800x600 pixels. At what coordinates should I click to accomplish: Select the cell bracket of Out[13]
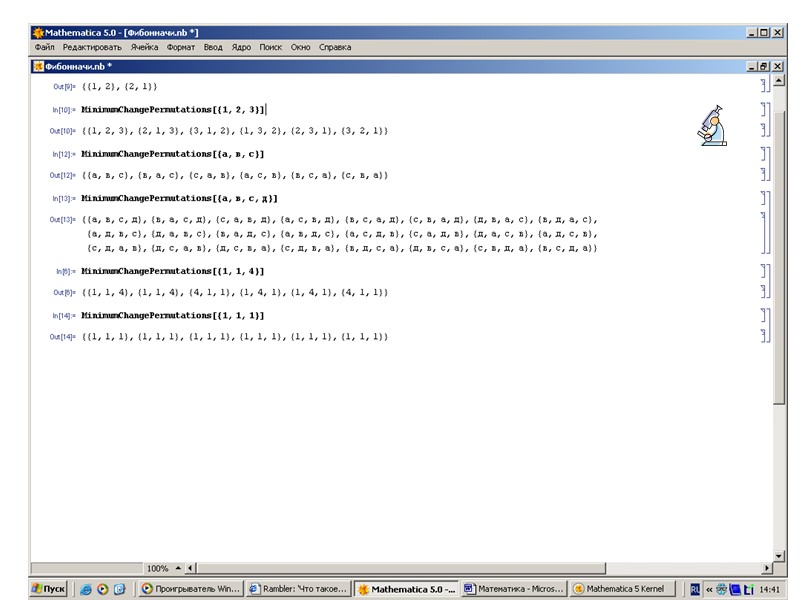764,233
